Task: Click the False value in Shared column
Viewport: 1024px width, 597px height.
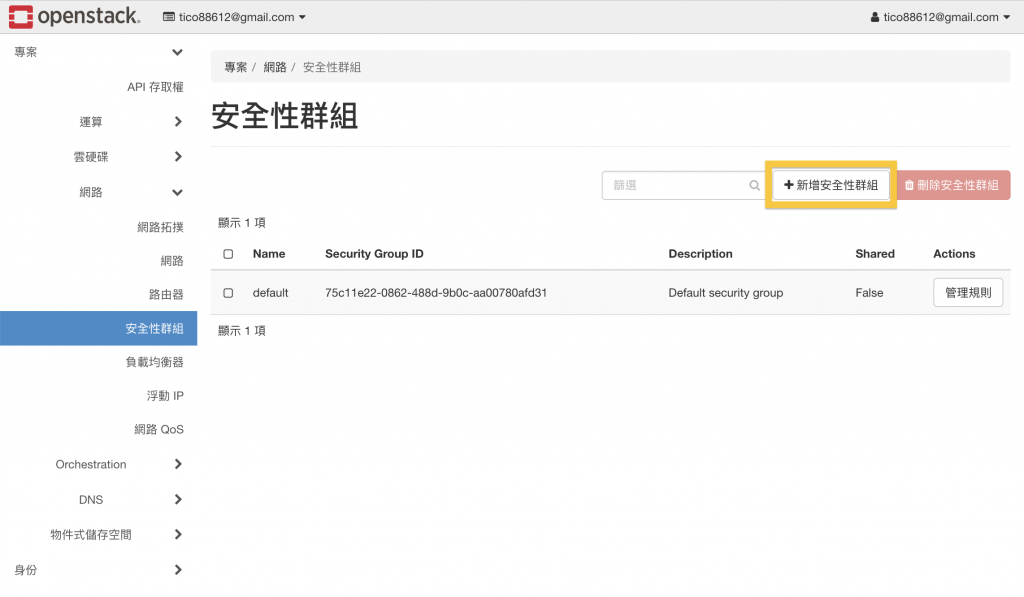Action: [869, 293]
